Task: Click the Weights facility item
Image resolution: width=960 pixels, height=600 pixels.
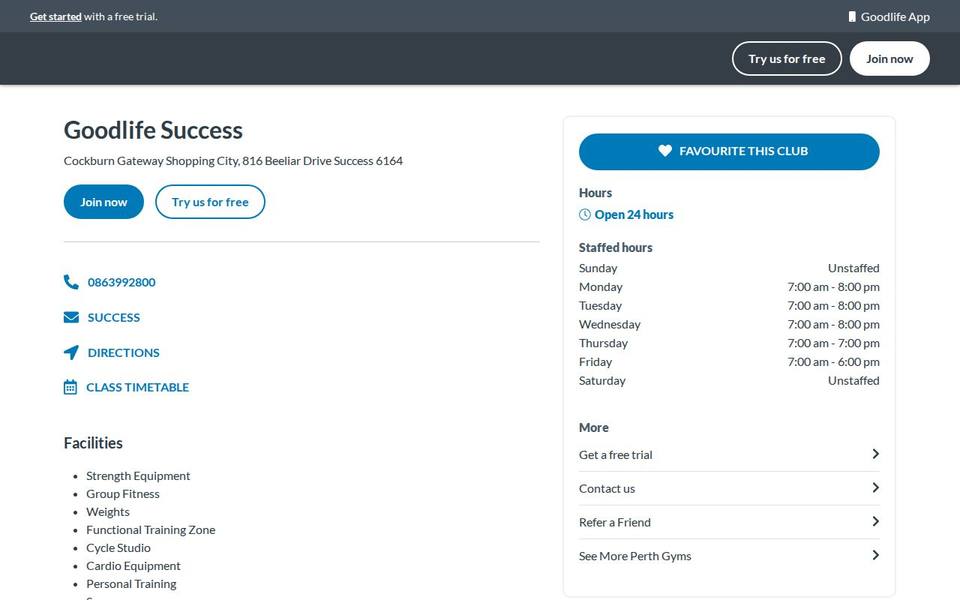Action: click(x=108, y=512)
